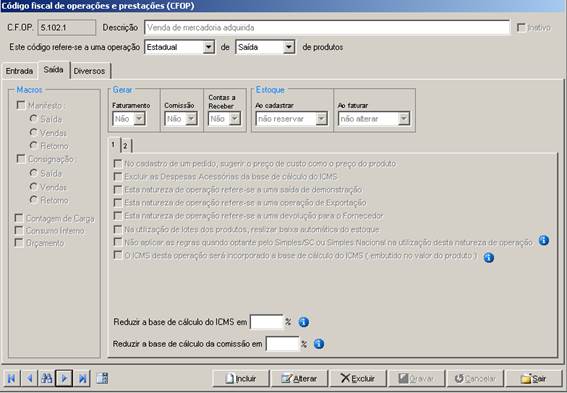
Task: Switch to the Entrada tab
Action: [x=20, y=71]
